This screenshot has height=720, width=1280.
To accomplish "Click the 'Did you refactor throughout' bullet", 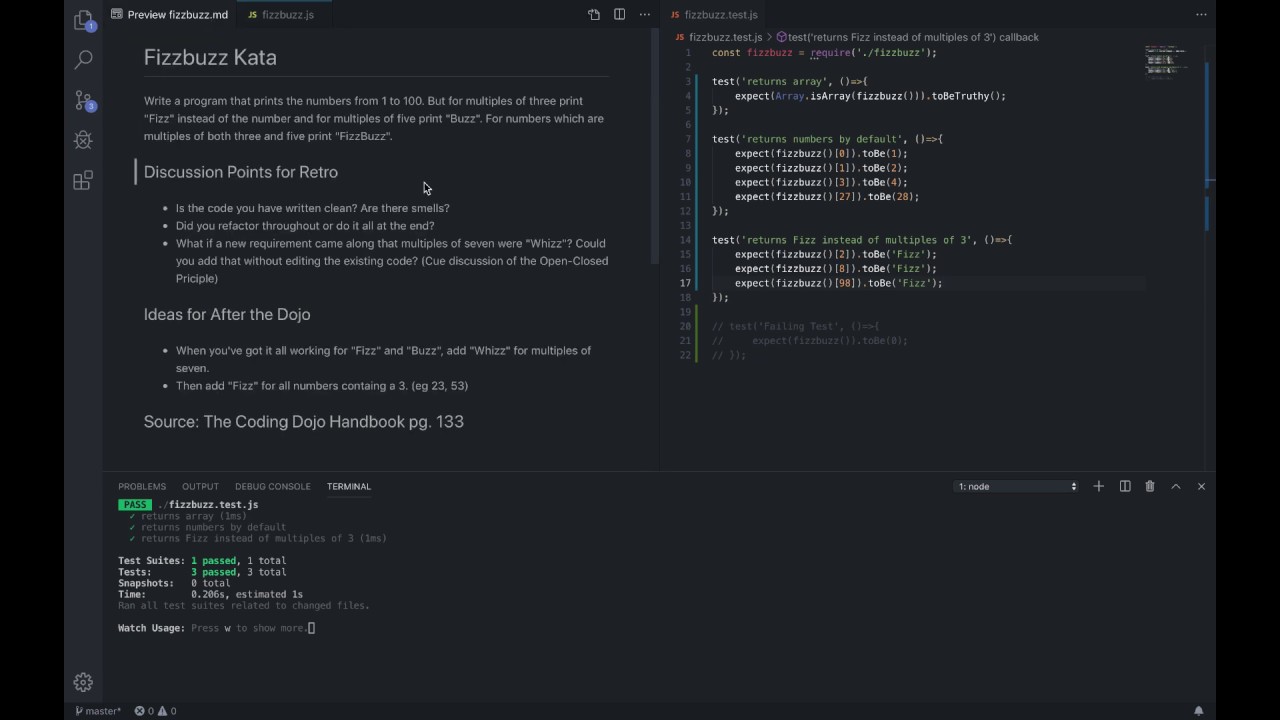I will [x=305, y=226].
